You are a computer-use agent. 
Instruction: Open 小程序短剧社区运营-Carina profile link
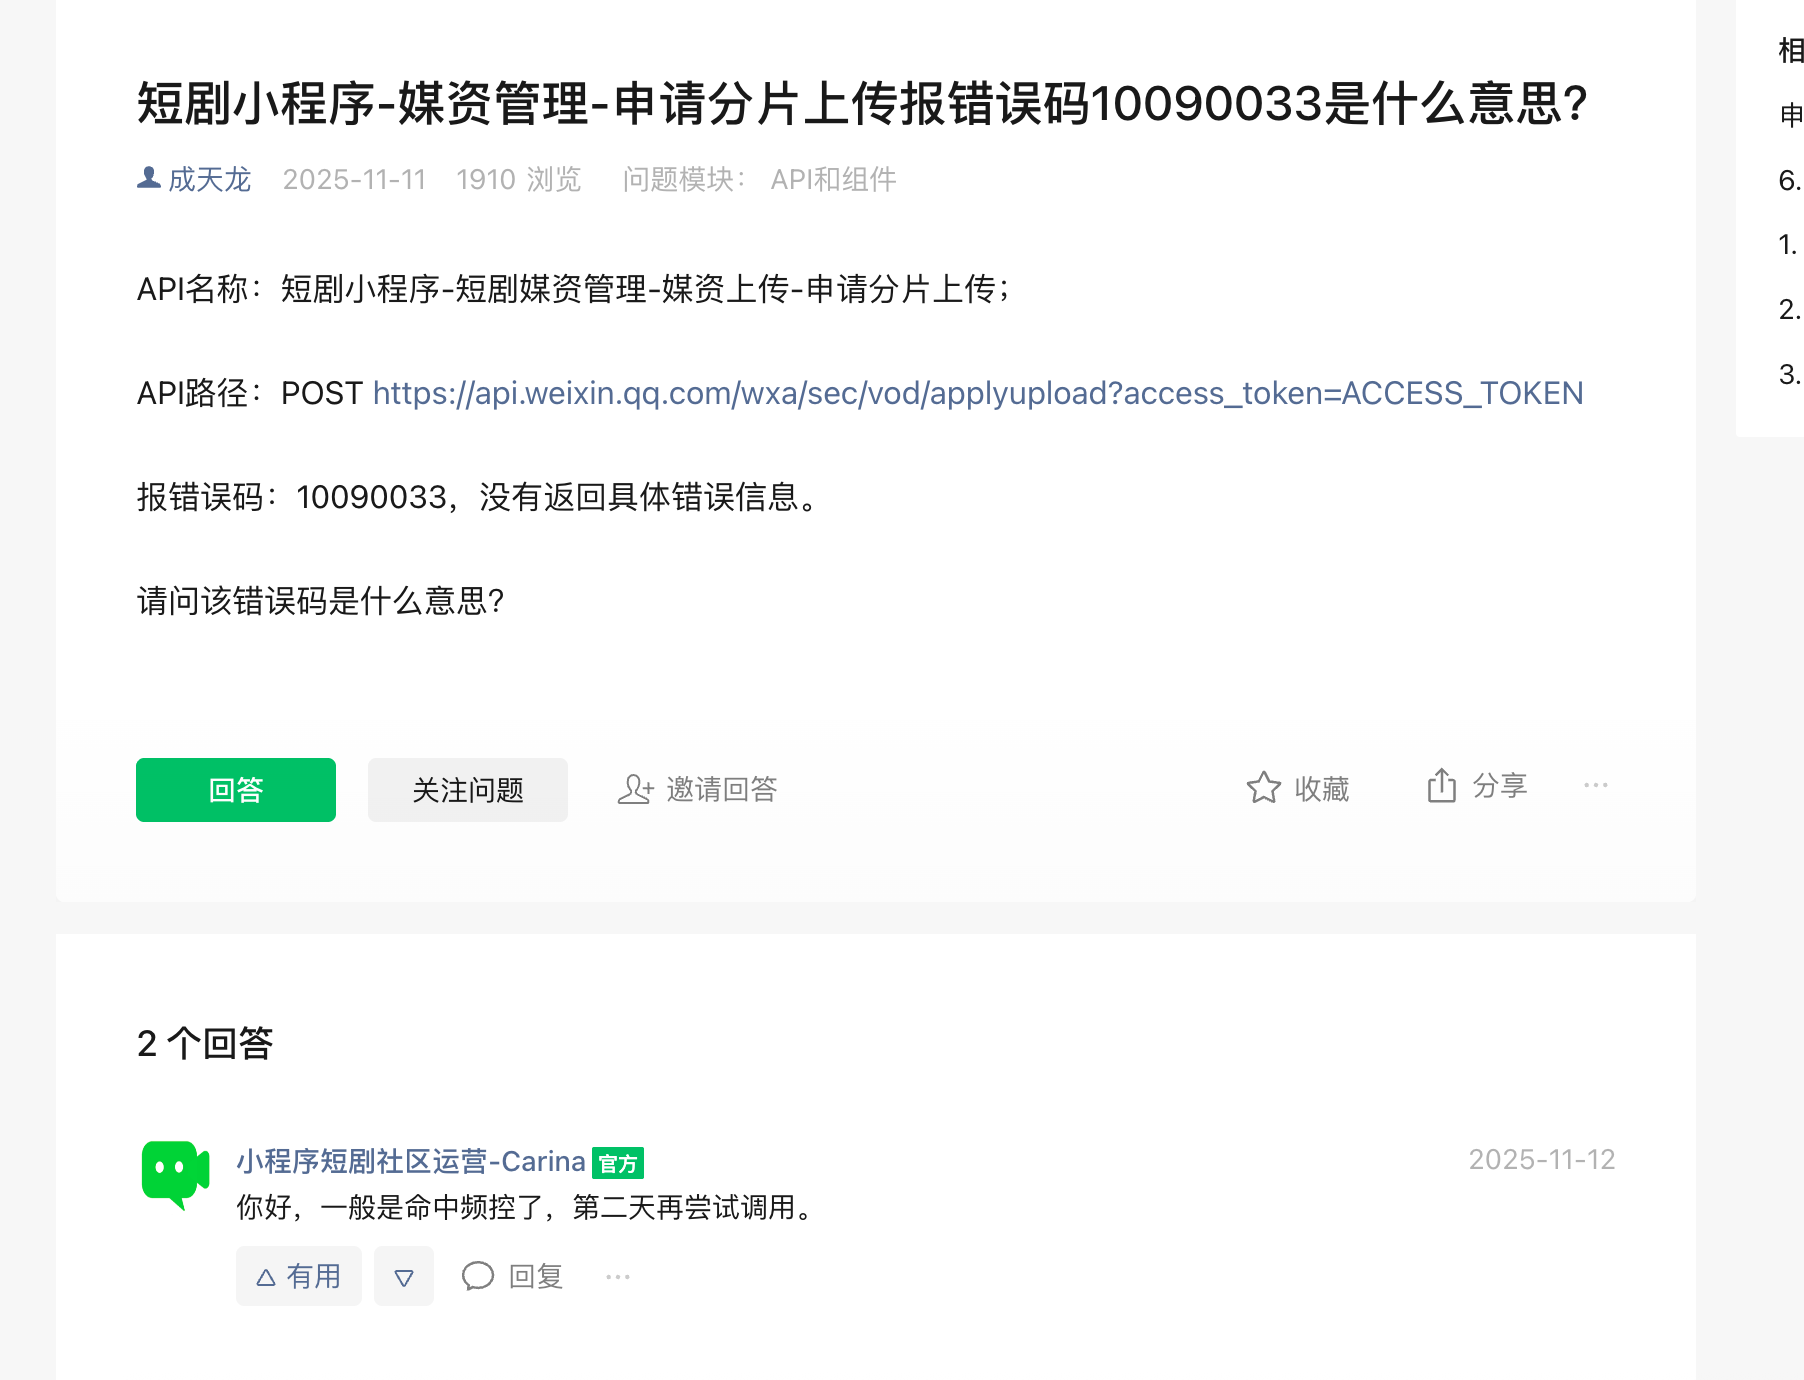(411, 1161)
